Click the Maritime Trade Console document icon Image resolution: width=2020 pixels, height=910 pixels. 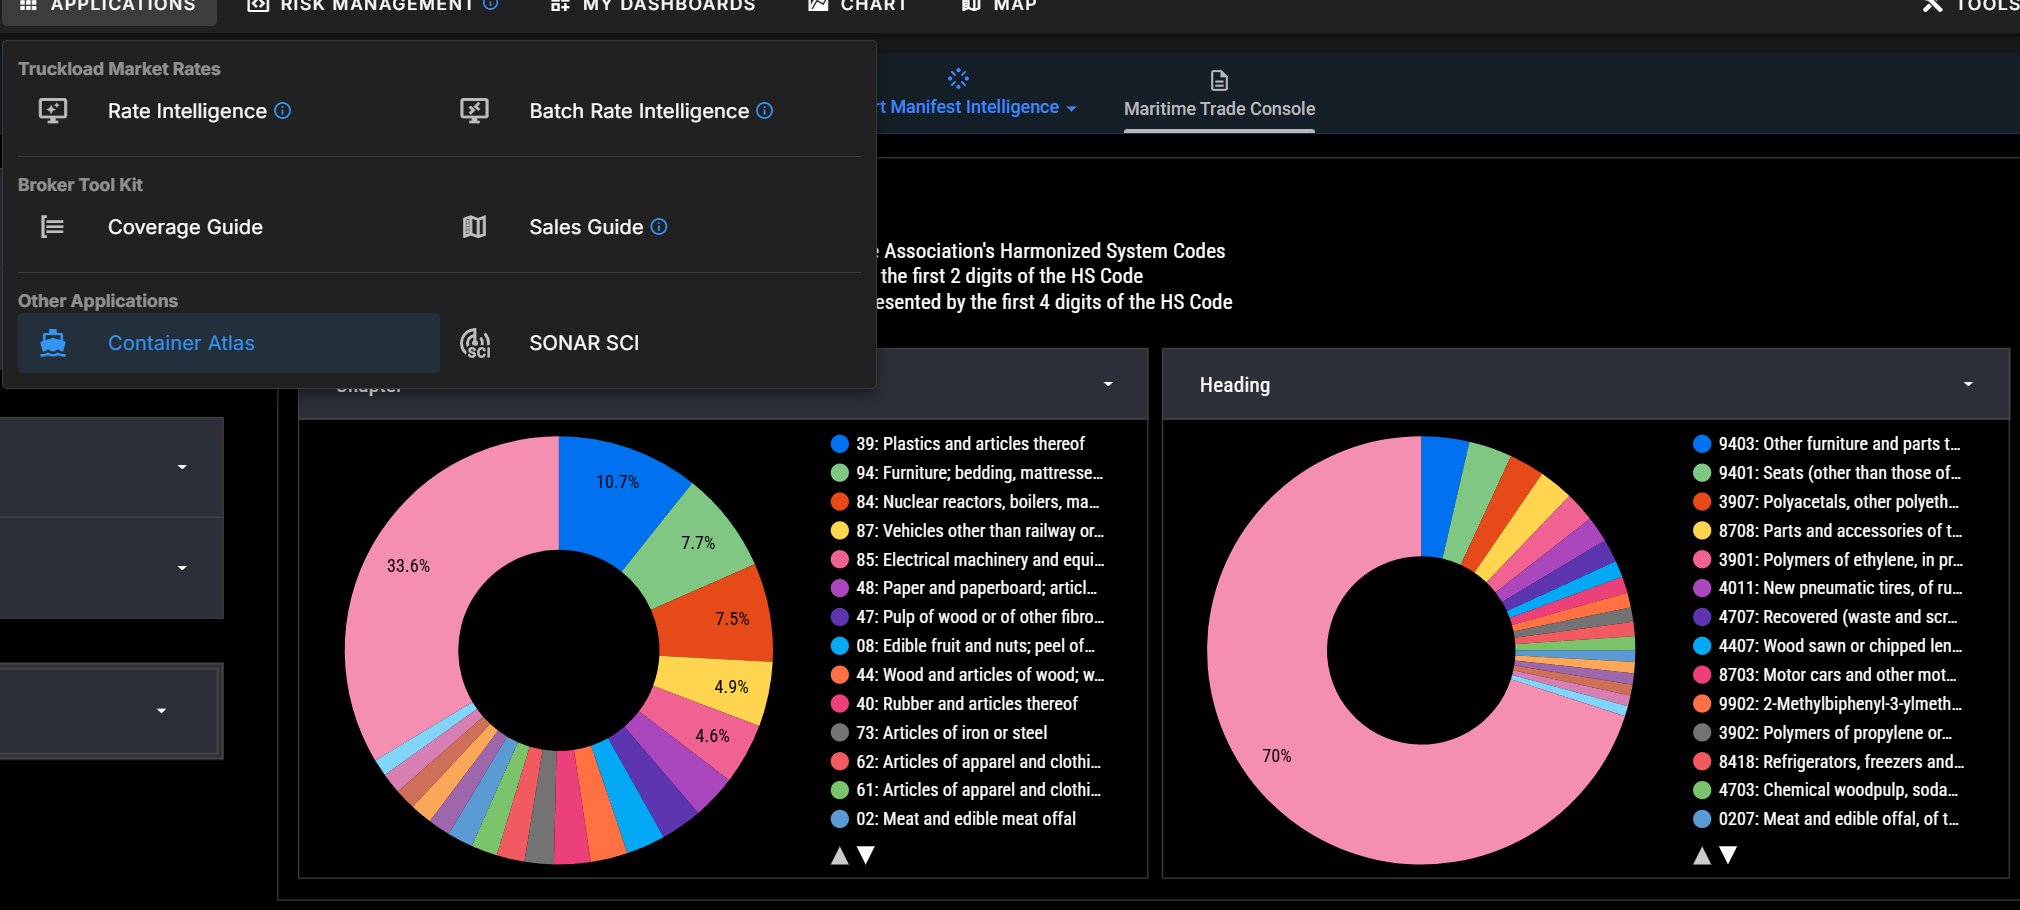tap(1219, 80)
